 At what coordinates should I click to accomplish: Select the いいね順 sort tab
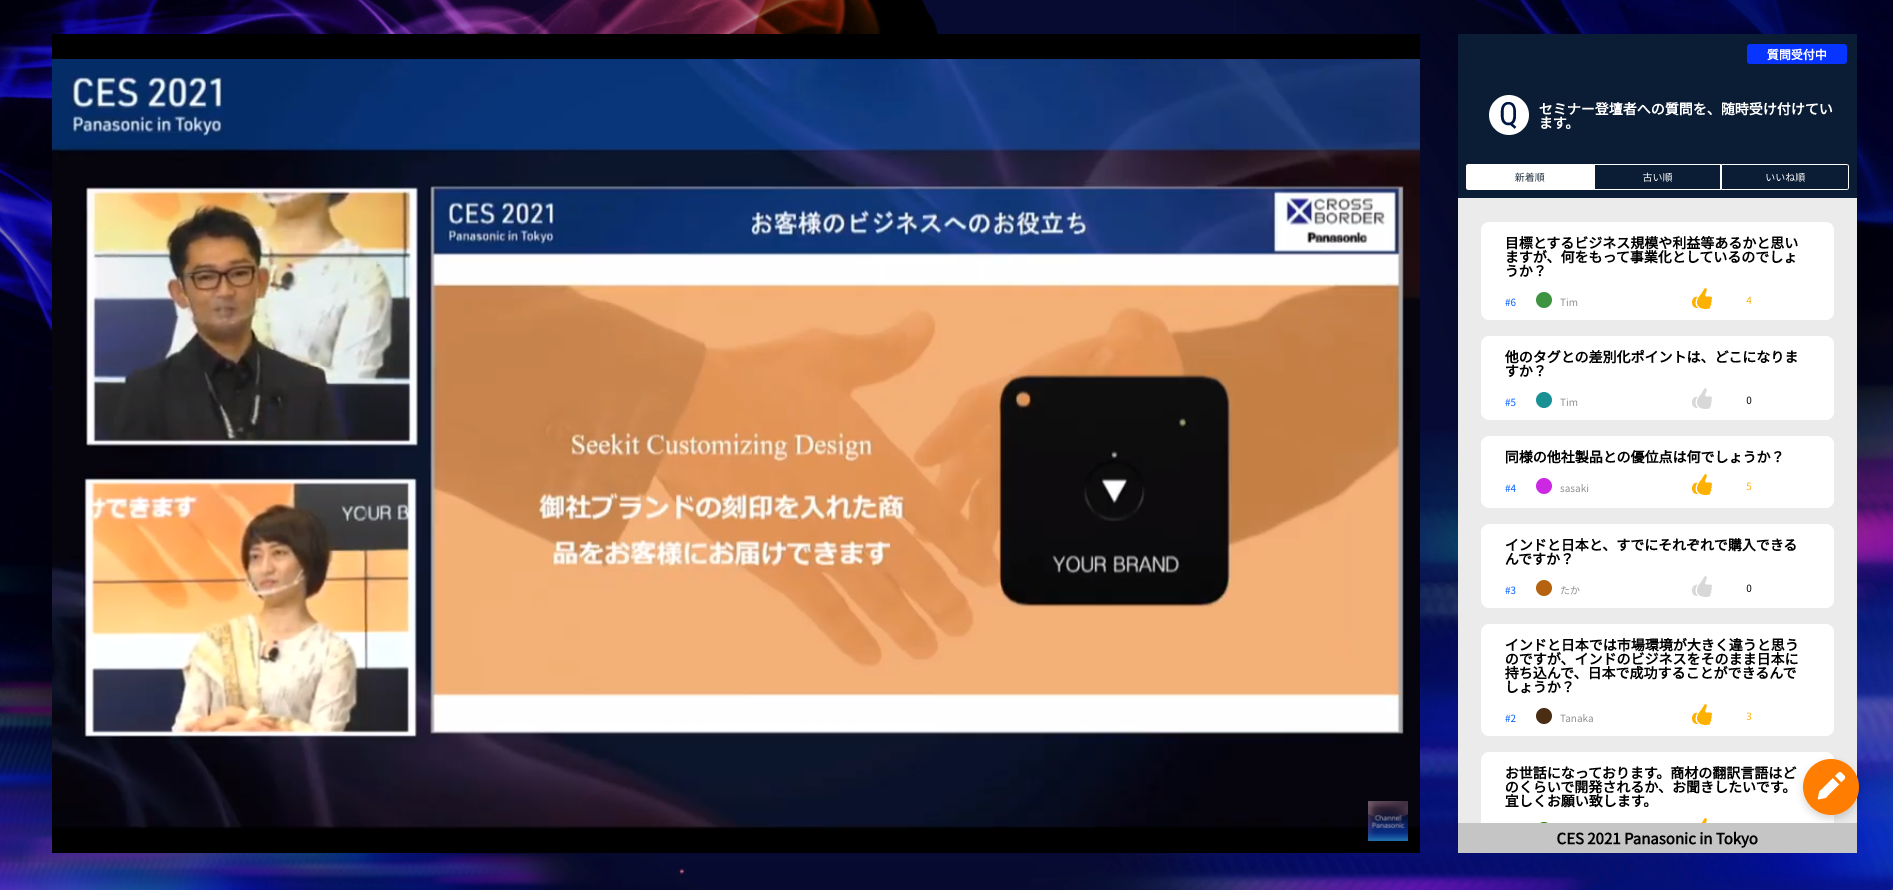(x=1785, y=177)
